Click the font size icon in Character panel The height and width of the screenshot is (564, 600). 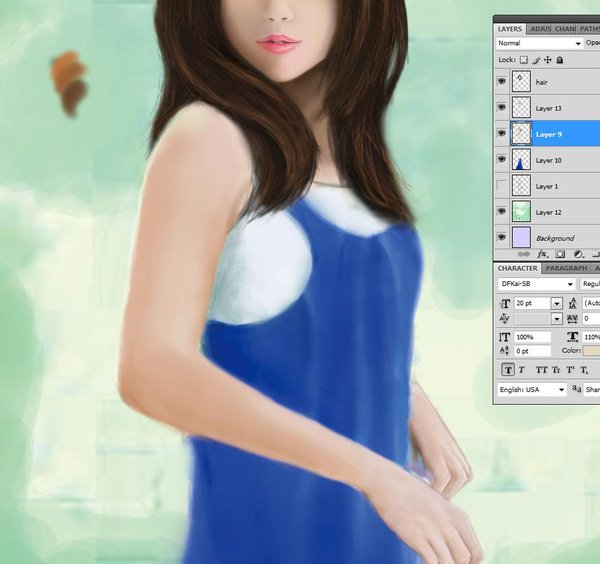[x=505, y=303]
